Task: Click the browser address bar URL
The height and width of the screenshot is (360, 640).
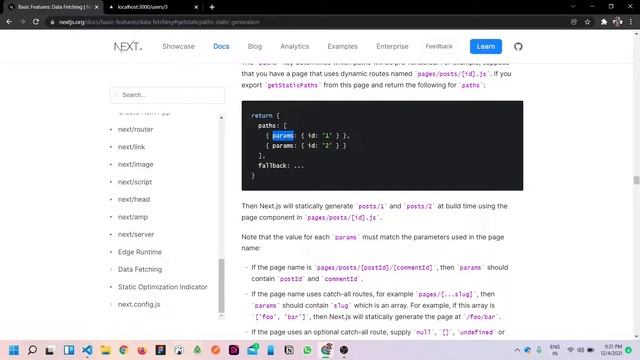Action: pyautogui.click(x=159, y=22)
